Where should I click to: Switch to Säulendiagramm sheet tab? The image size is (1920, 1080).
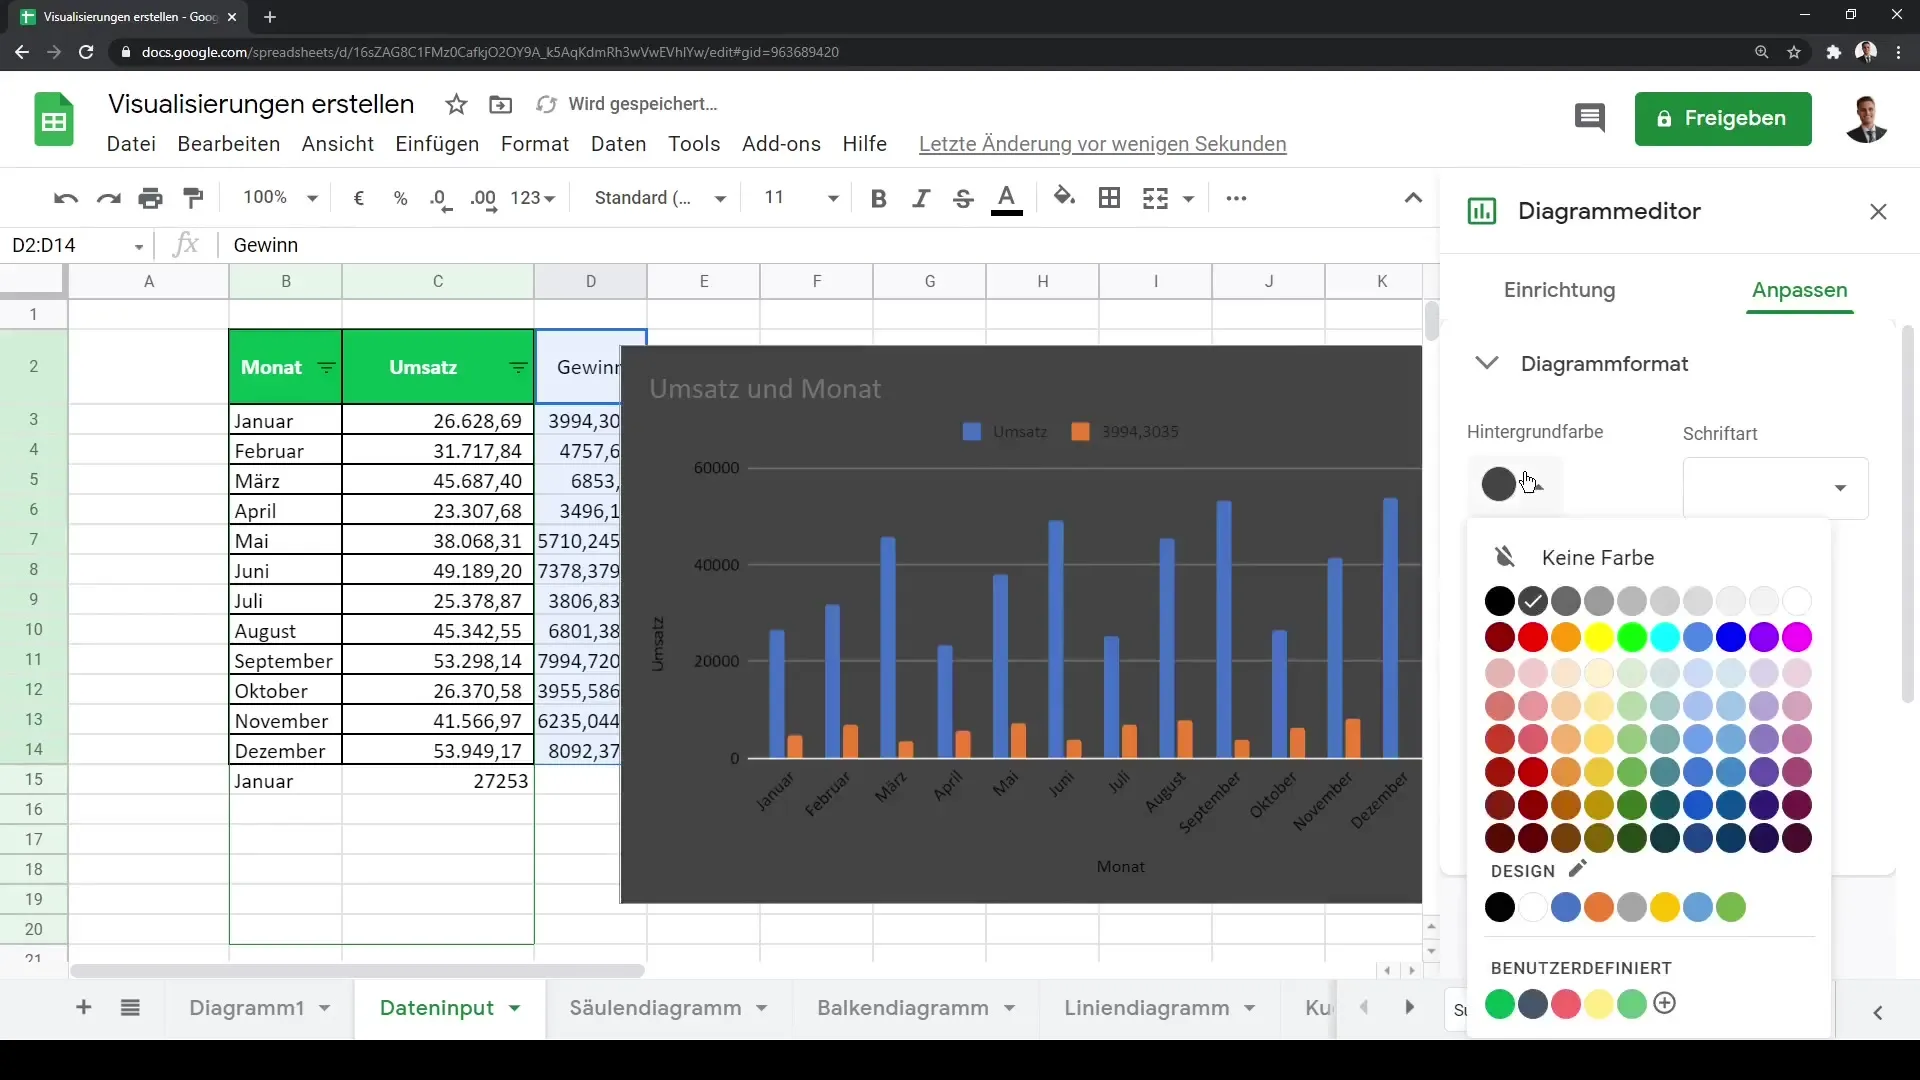[x=655, y=1008]
